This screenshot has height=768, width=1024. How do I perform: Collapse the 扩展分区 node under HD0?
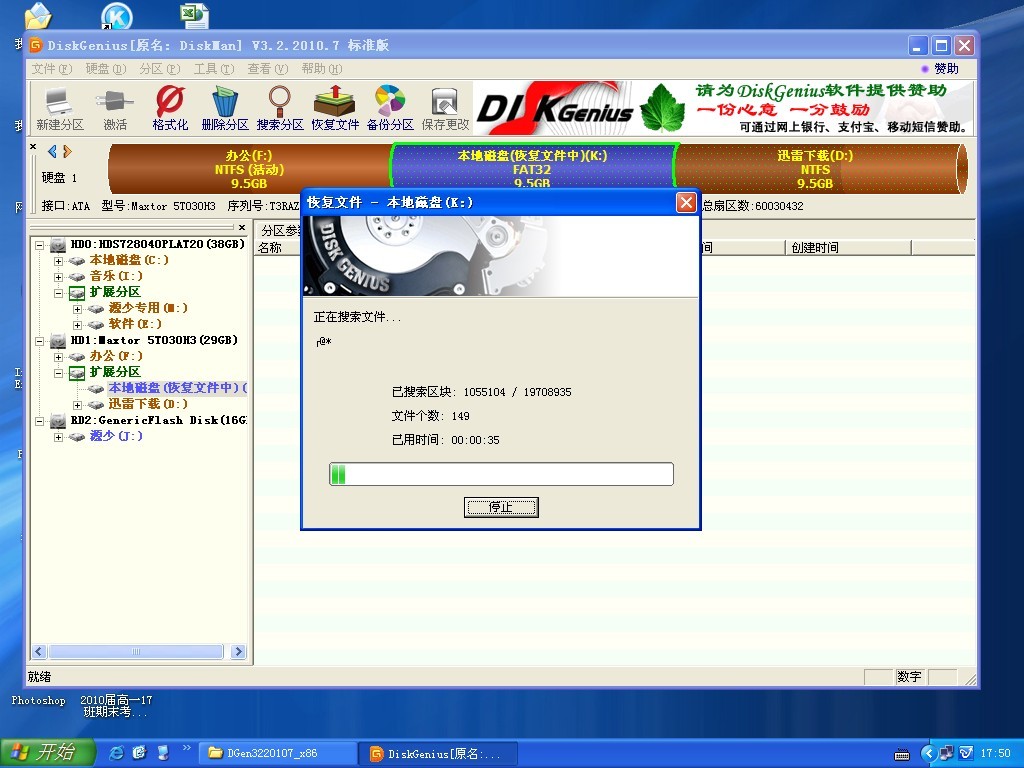coord(58,293)
